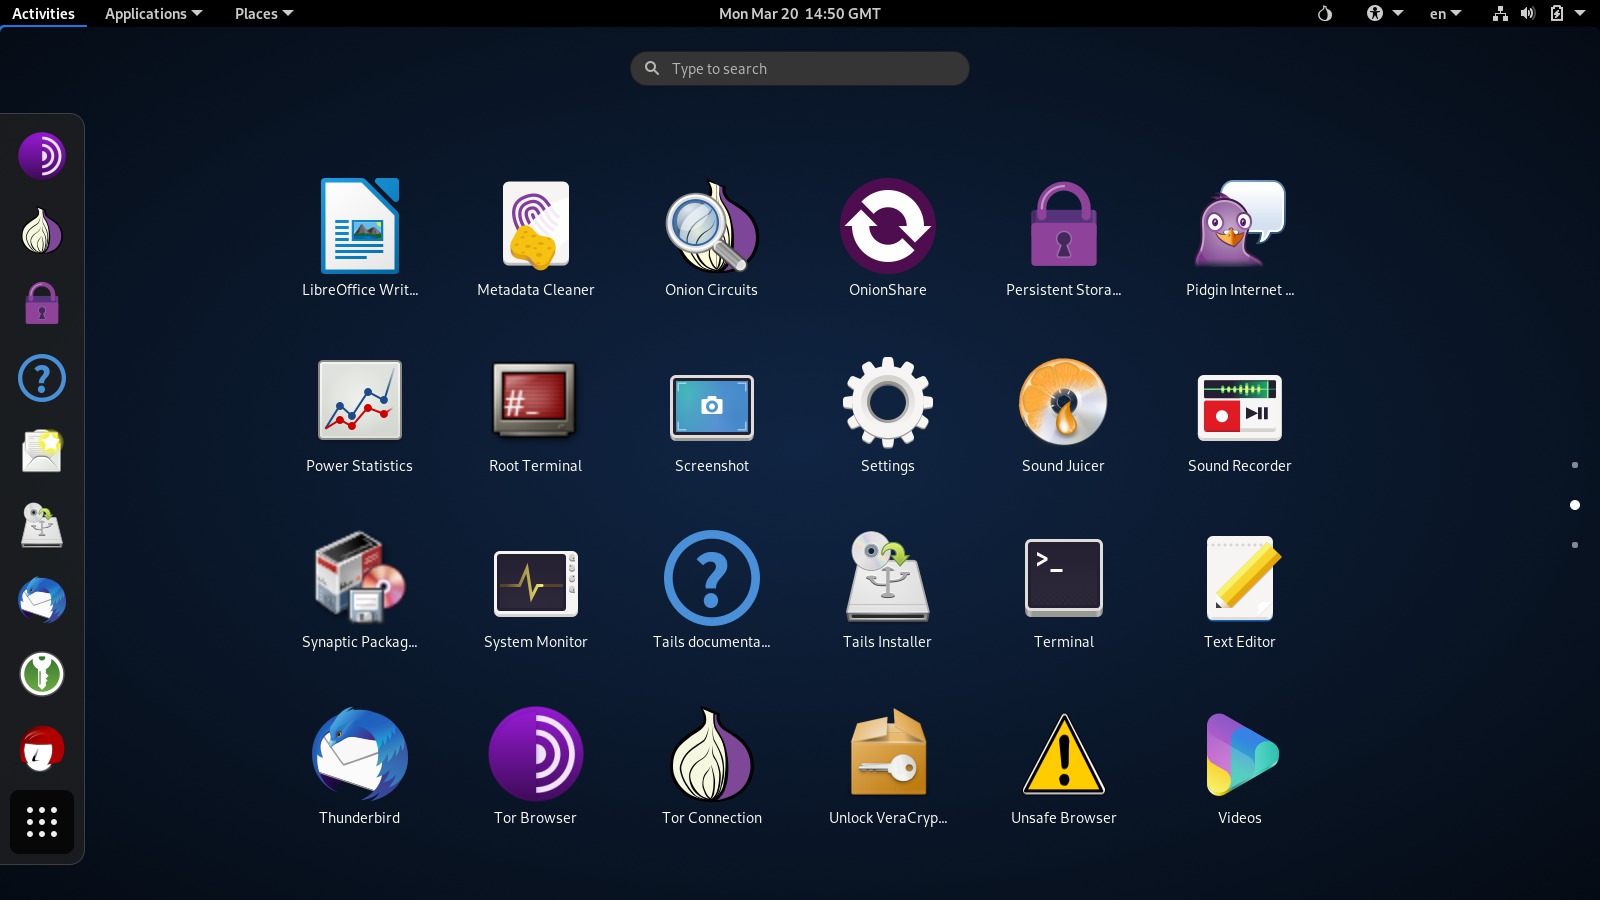The height and width of the screenshot is (900, 1600).
Task: Click the Activities button
Action: tap(43, 14)
